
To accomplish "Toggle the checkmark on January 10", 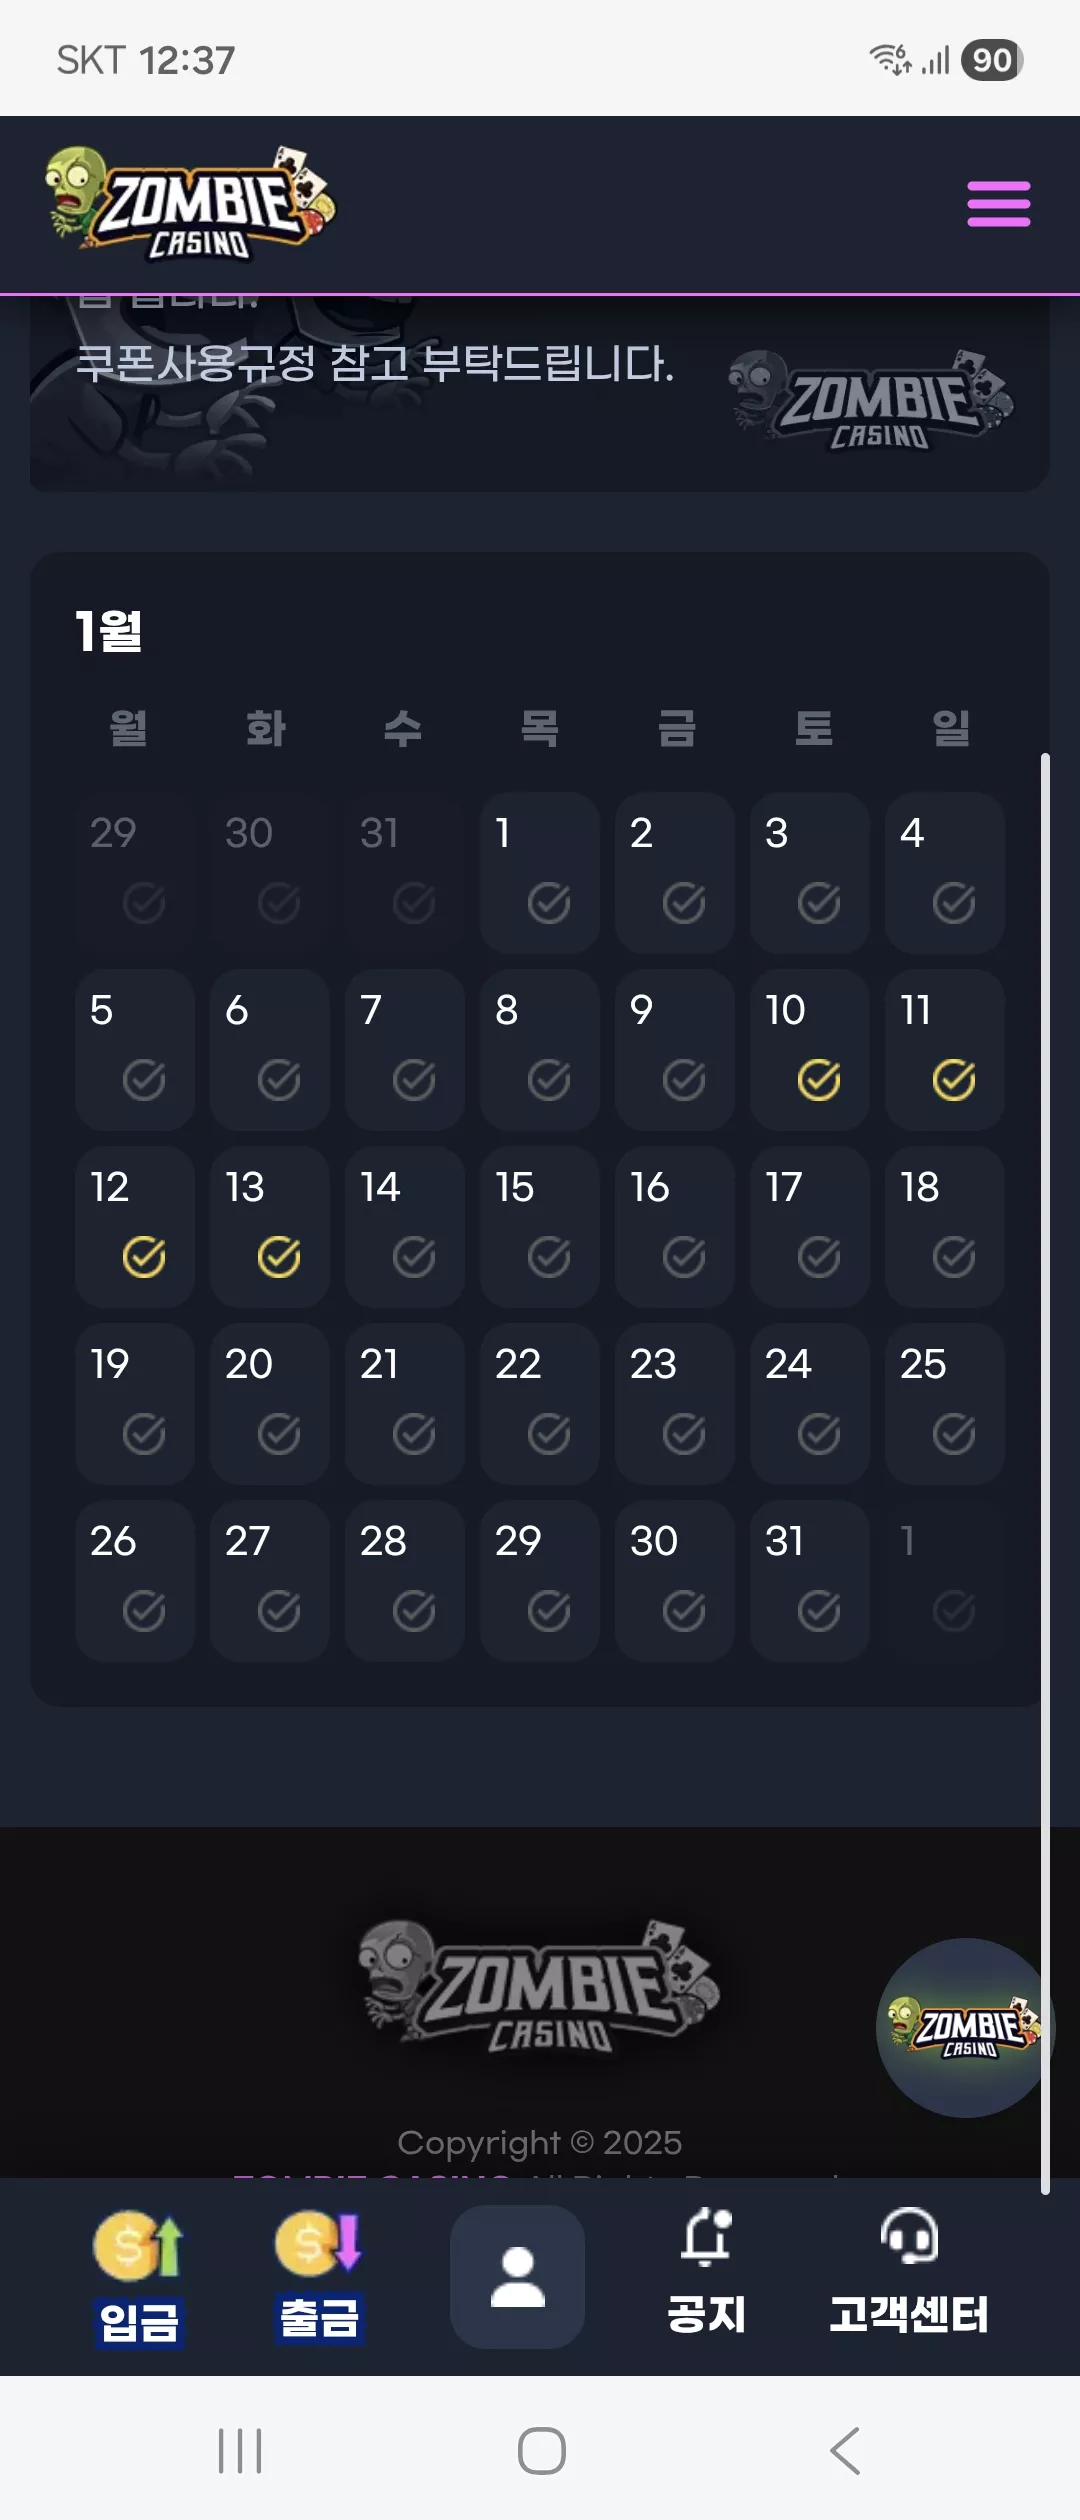I will click(x=818, y=1080).
